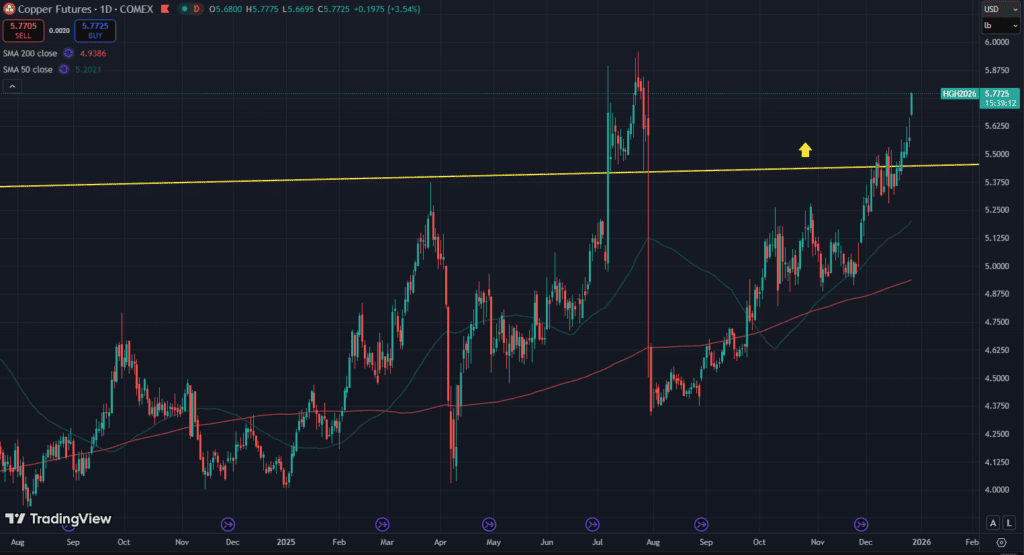Screen dimensions: 1024x555
Task: Click the SMA 200 close legend label
Action: 28,53
